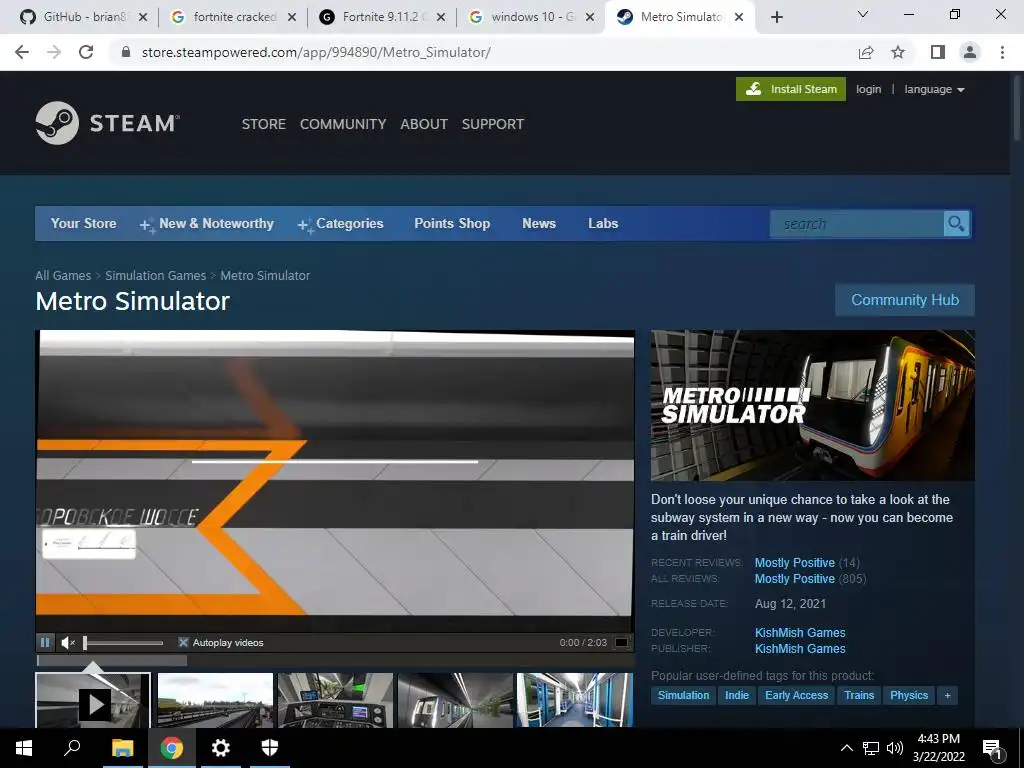The width and height of the screenshot is (1024, 768).
Task: Close the GitHub tab
Action: 143,17
